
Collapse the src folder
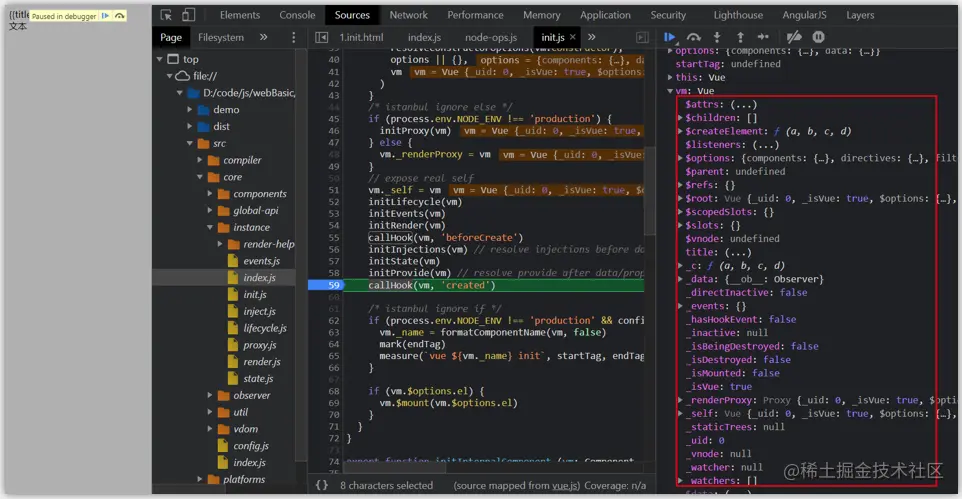click(190, 143)
